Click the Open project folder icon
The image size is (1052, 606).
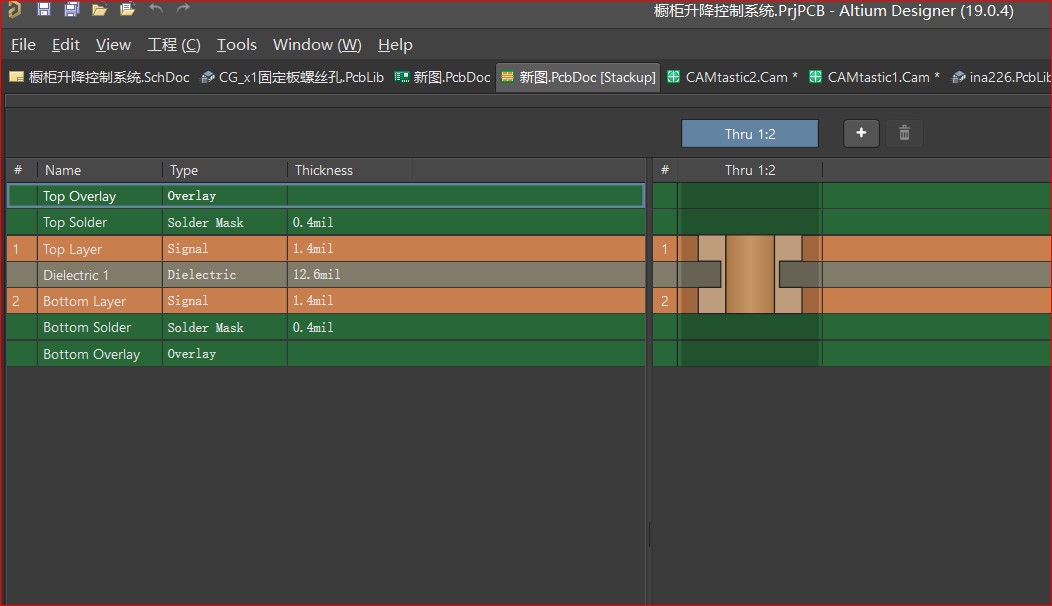(x=127, y=9)
